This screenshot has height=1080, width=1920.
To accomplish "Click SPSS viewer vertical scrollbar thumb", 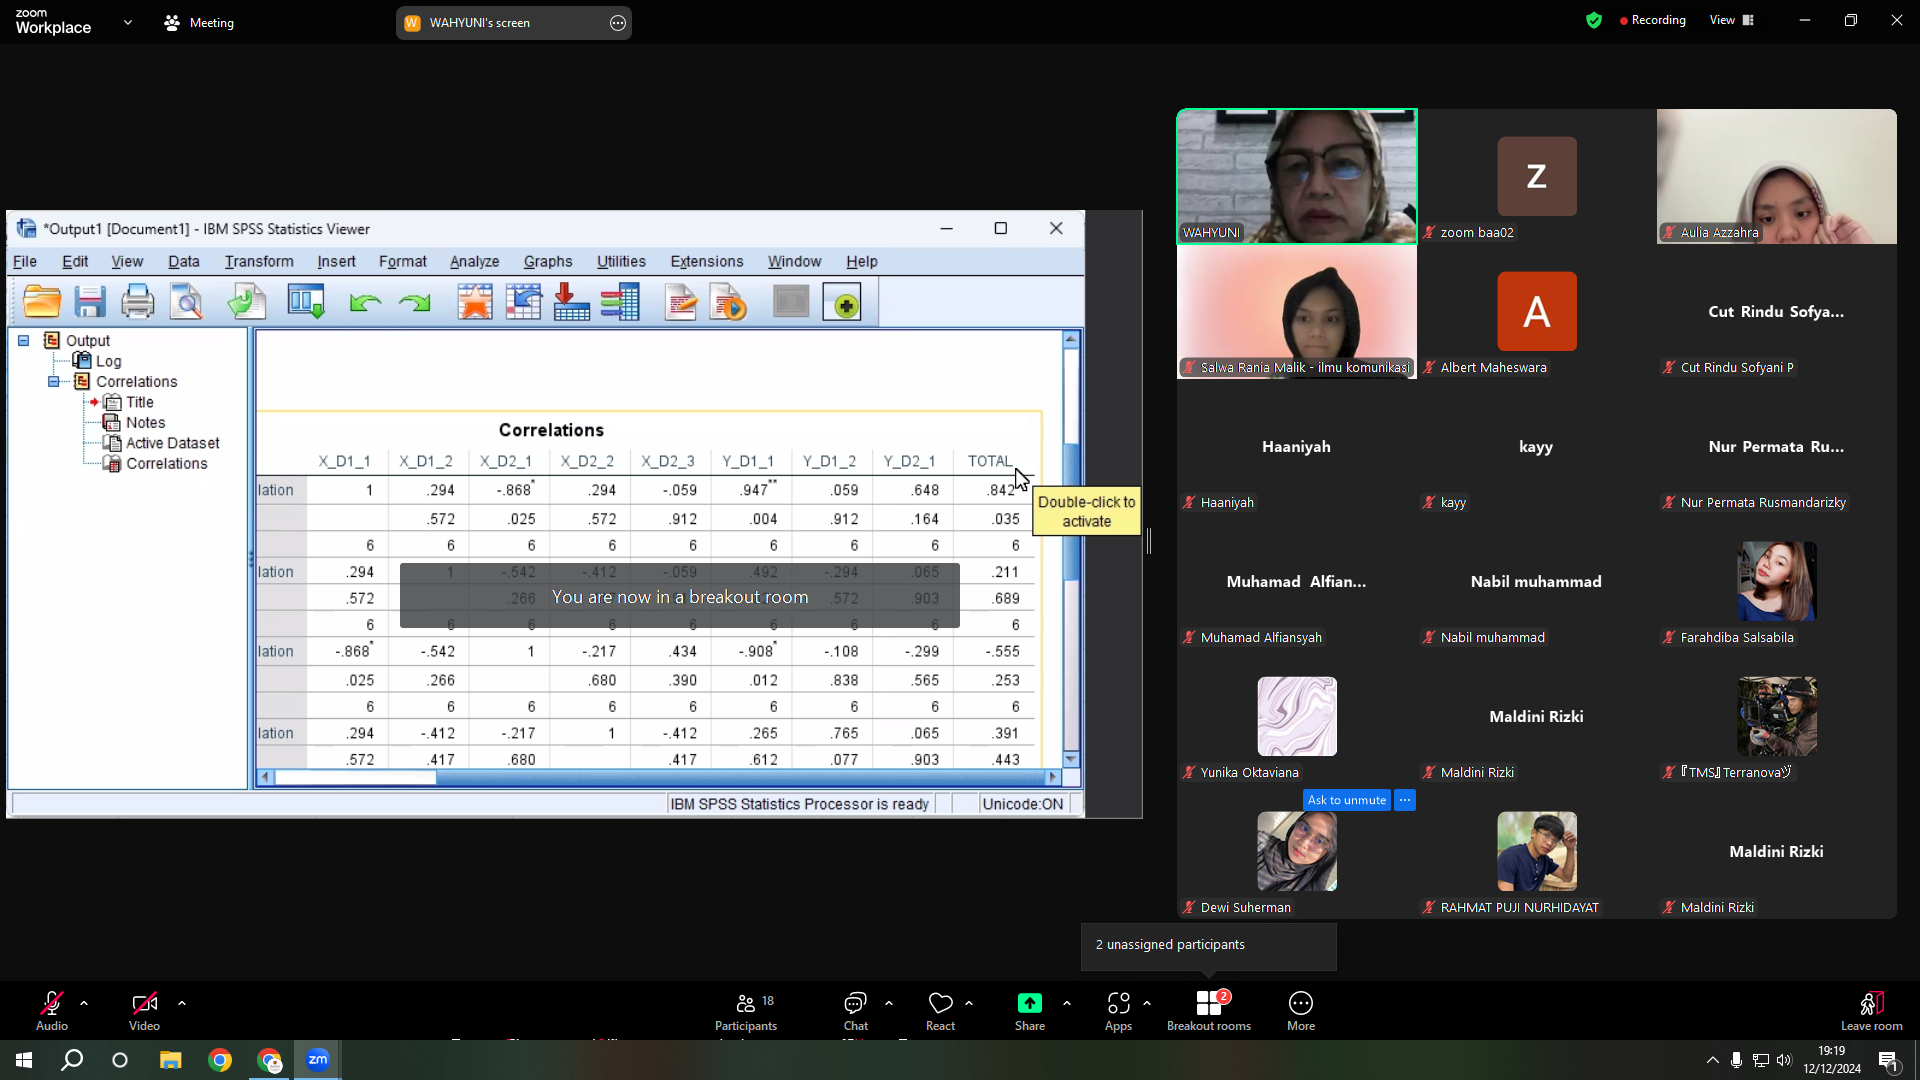I will [1071, 512].
